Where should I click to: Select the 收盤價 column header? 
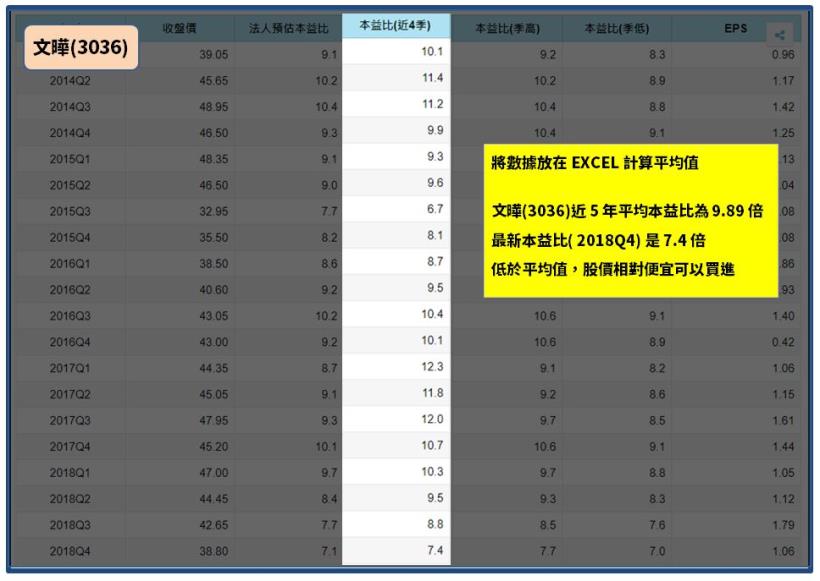(179, 28)
